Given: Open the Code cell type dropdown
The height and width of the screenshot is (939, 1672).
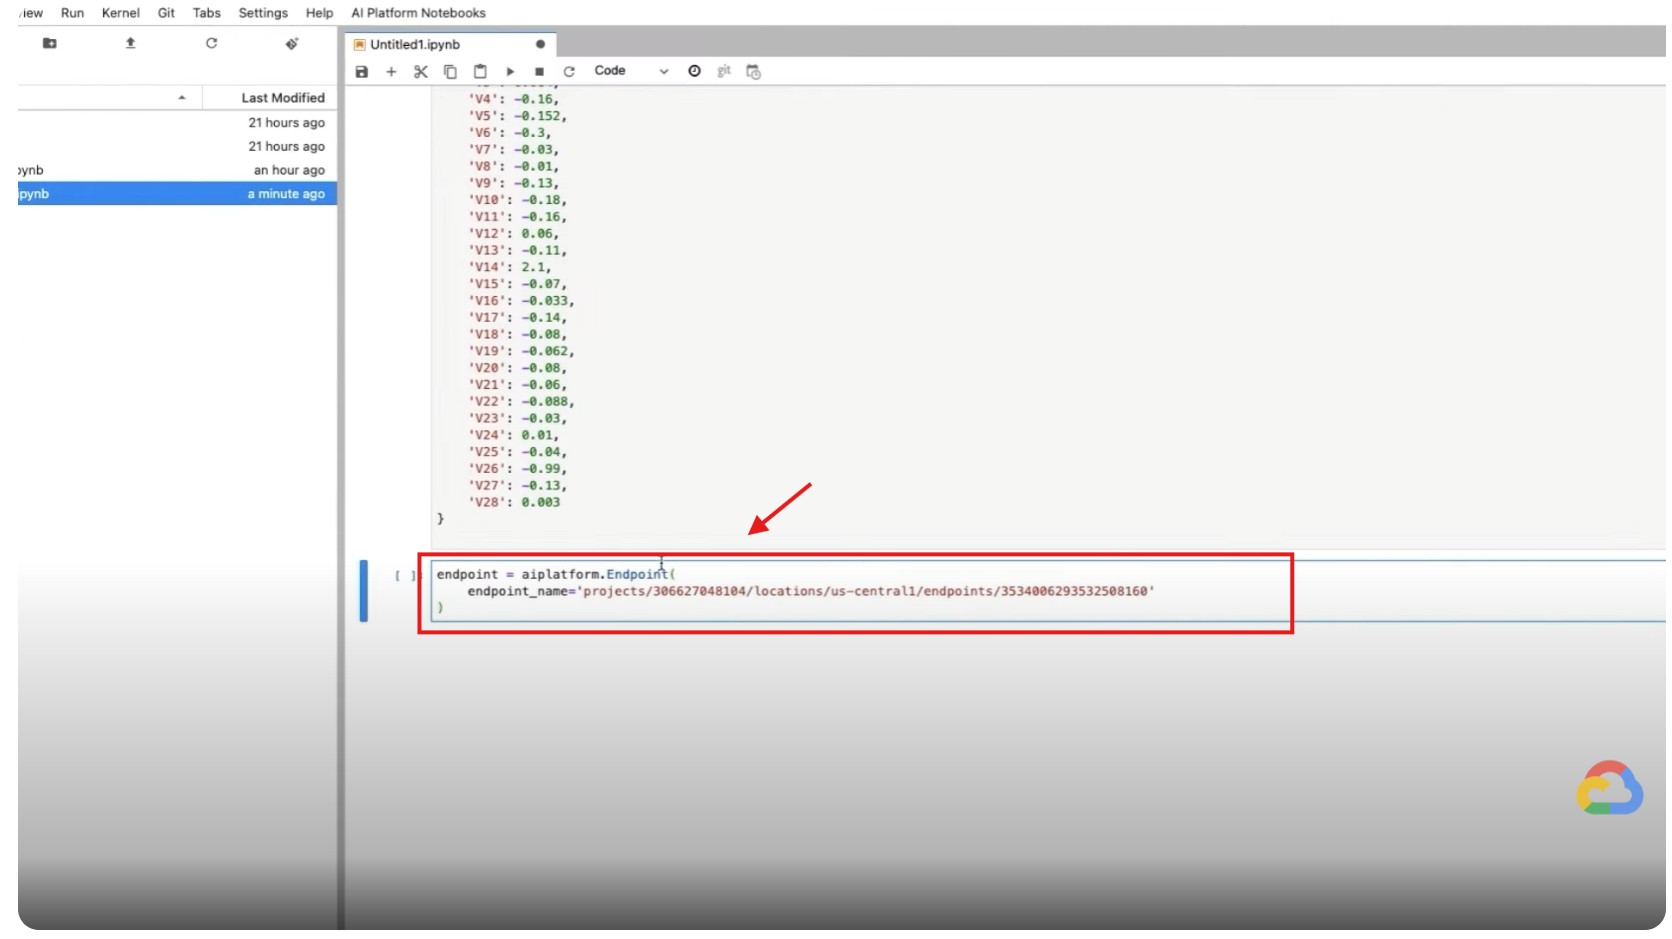Looking at the screenshot, I should click(x=630, y=71).
